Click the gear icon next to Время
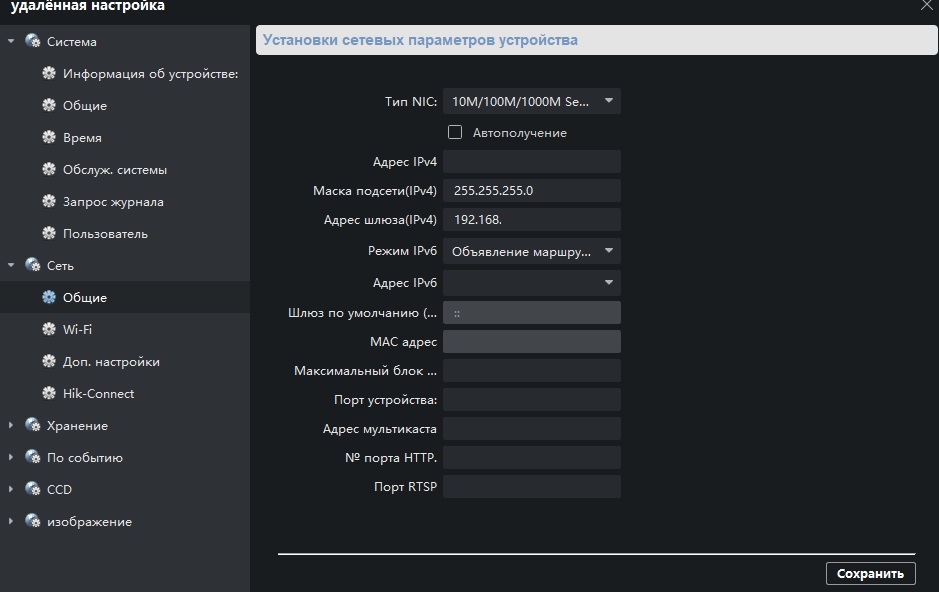This screenshot has height=592, width=939. click(x=48, y=138)
